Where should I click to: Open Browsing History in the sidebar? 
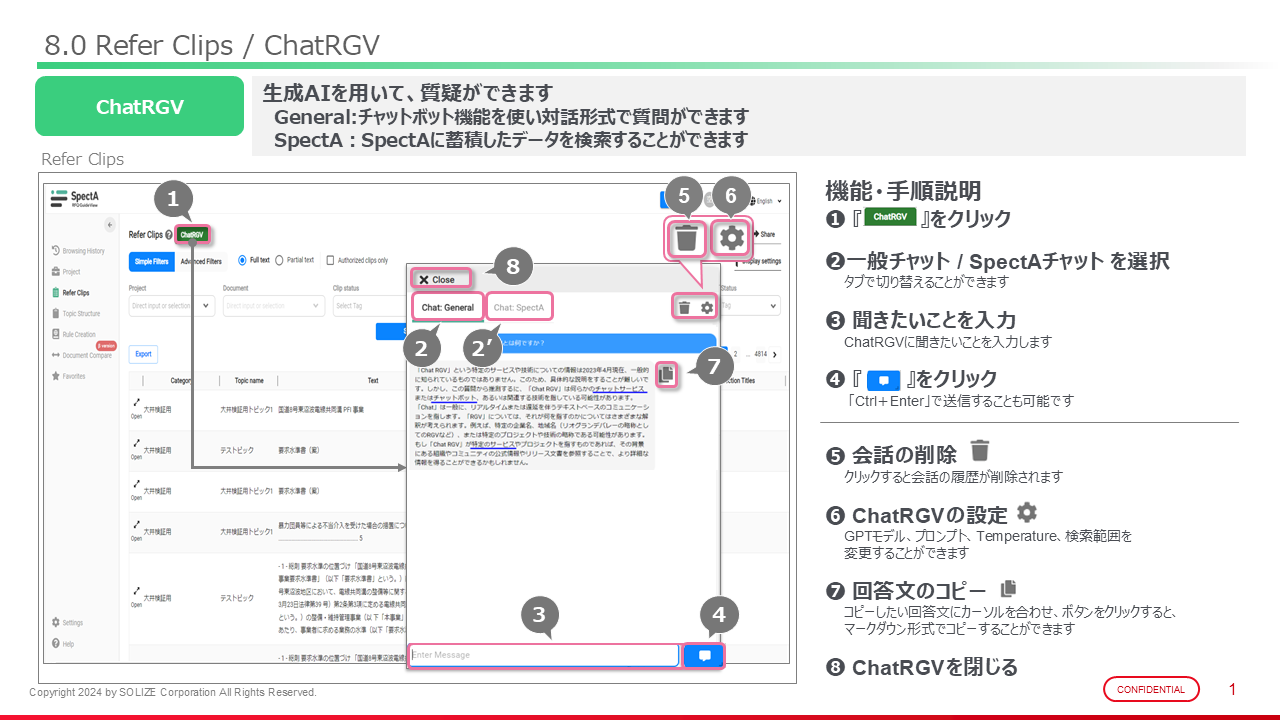coord(81,251)
